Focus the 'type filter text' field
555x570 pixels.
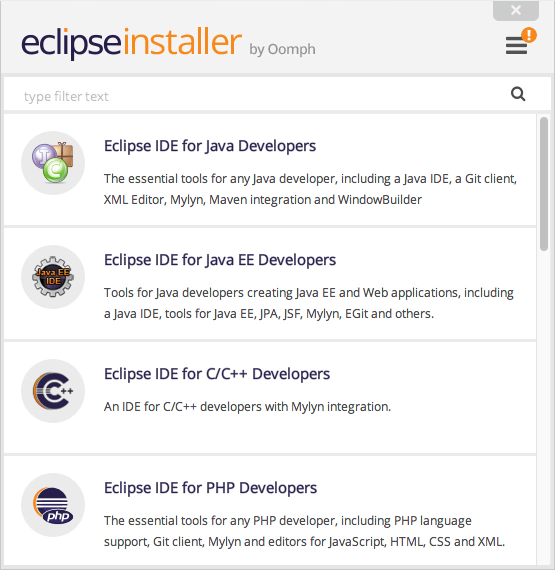coord(277,94)
